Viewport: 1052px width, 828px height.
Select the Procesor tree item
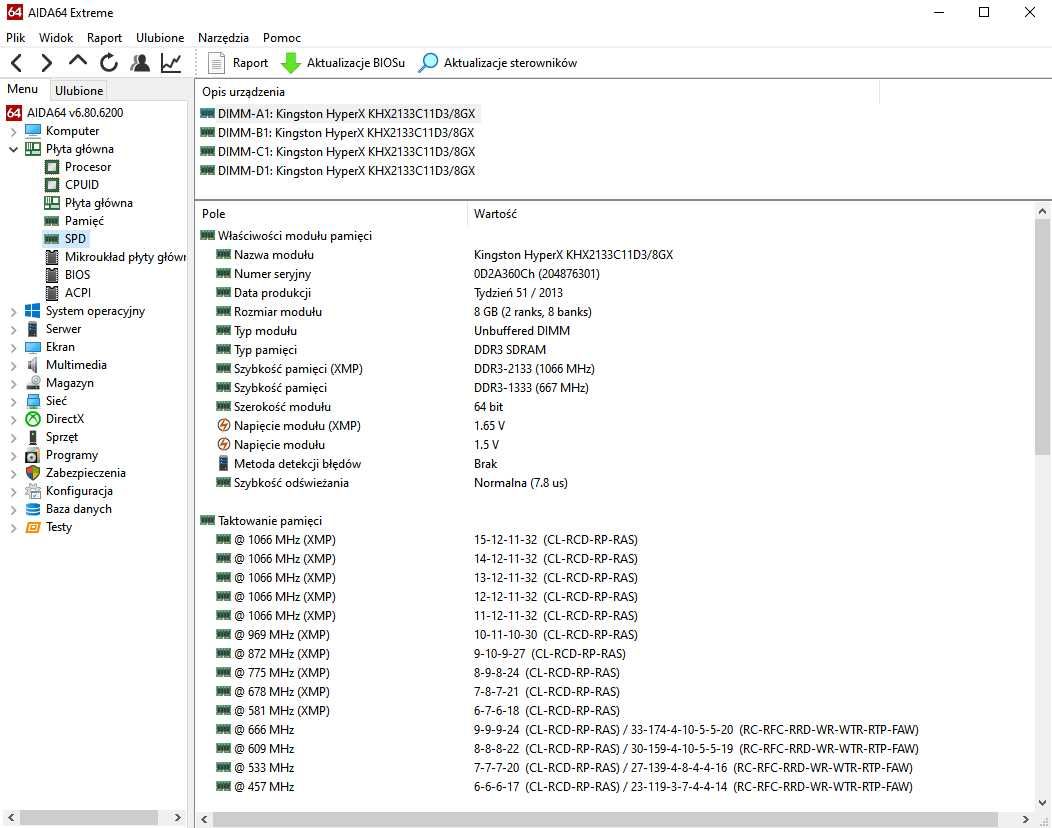click(88, 166)
